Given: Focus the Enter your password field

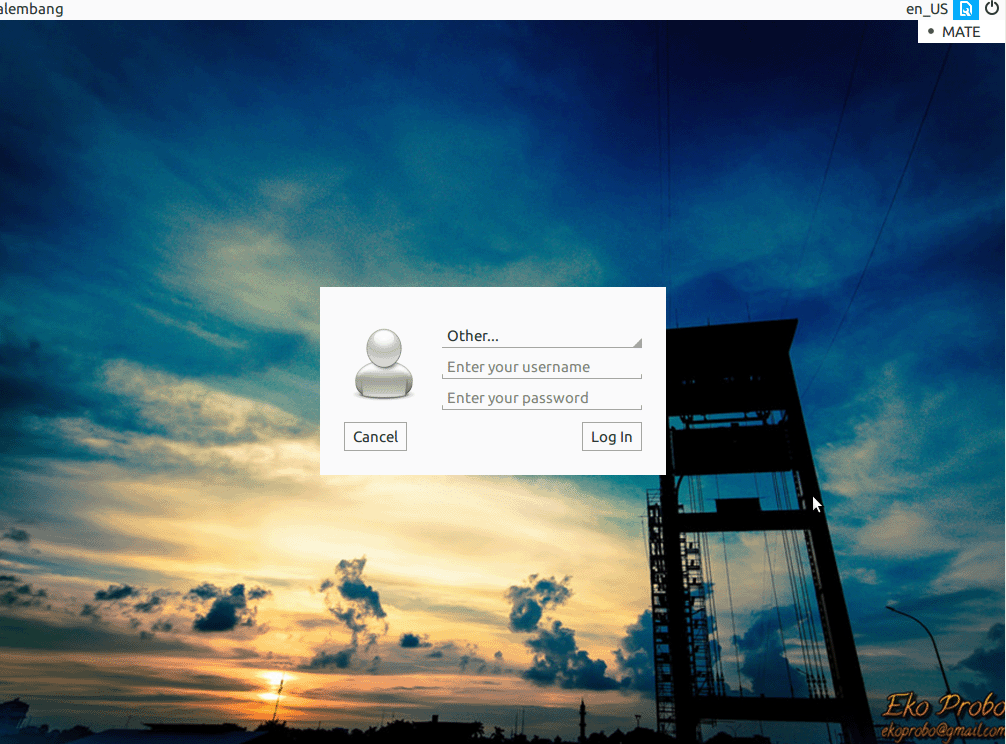Looking at the screenshot, I should [x=541, y=398].
